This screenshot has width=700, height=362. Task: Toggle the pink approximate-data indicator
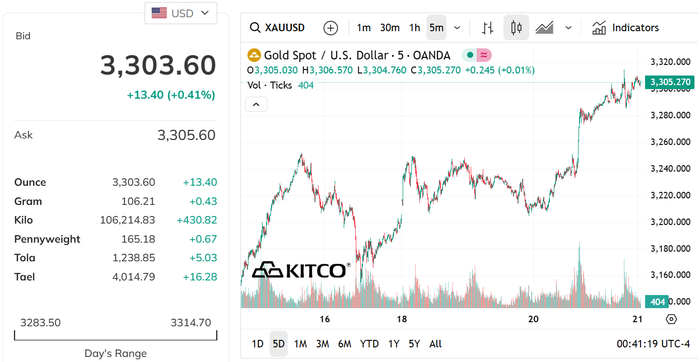[x=484, y=55]
